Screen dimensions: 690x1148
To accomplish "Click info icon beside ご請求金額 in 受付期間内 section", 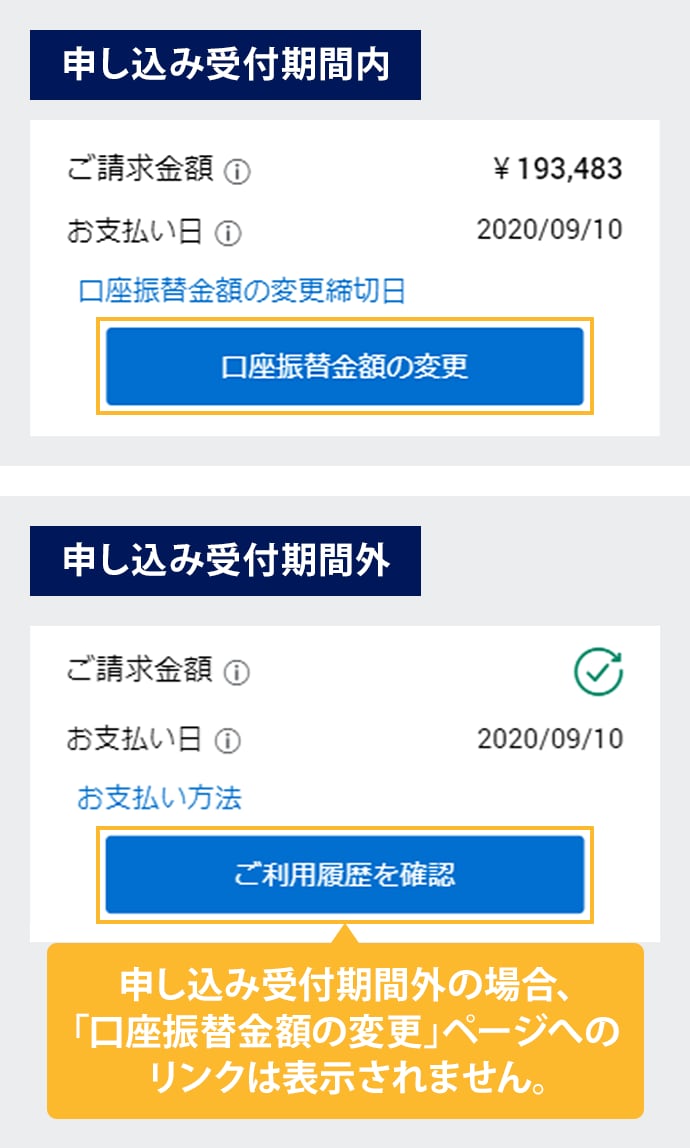I will click(x=237, y=172).
